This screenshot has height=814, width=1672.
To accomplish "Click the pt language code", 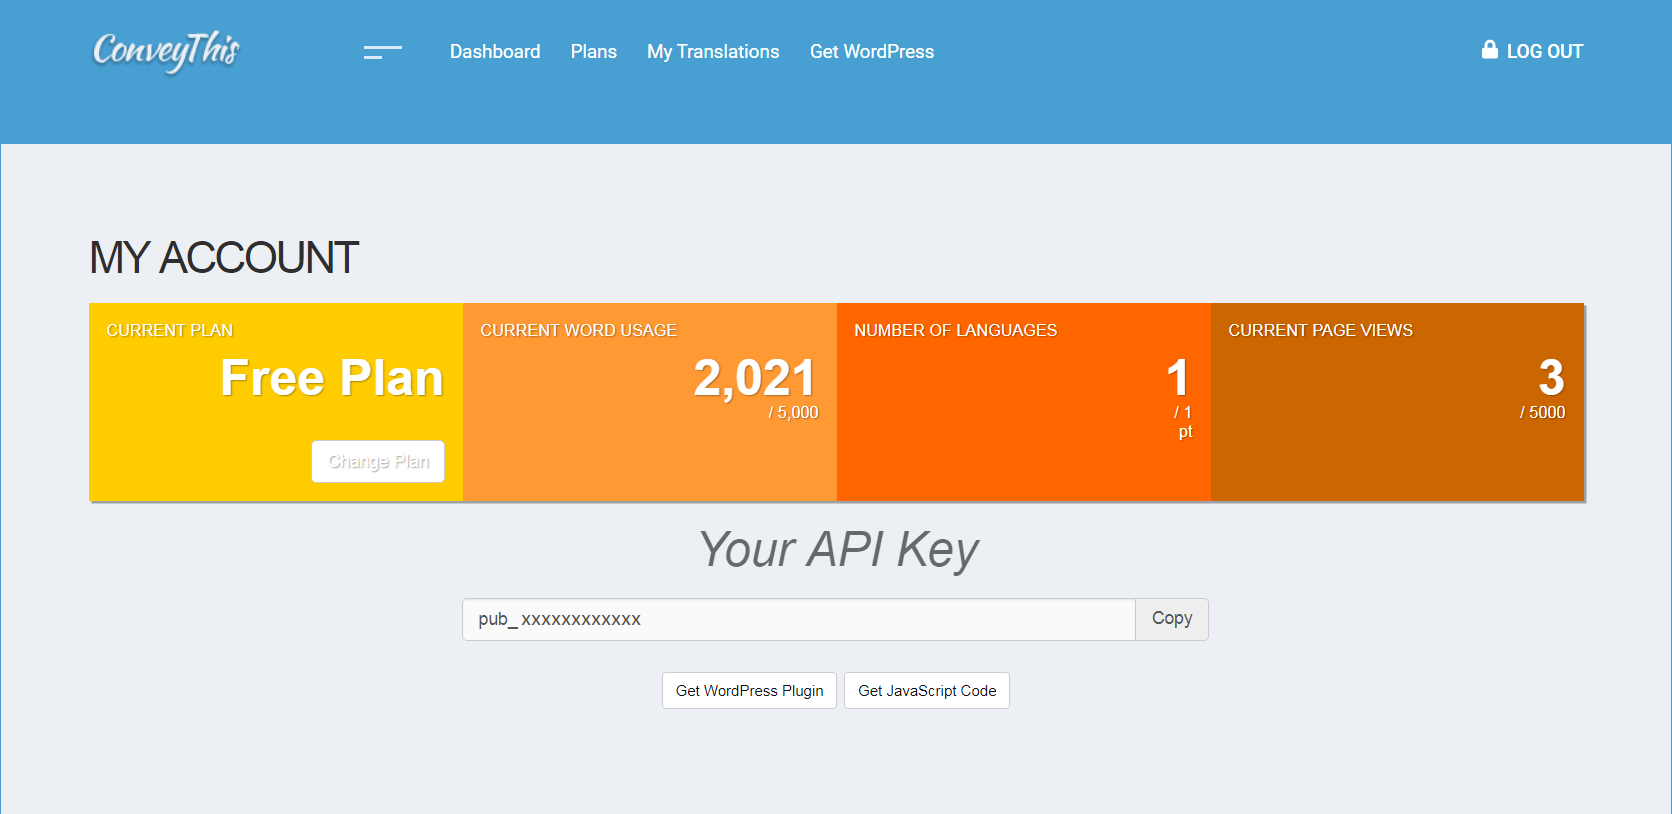I will coord(1185,432).
